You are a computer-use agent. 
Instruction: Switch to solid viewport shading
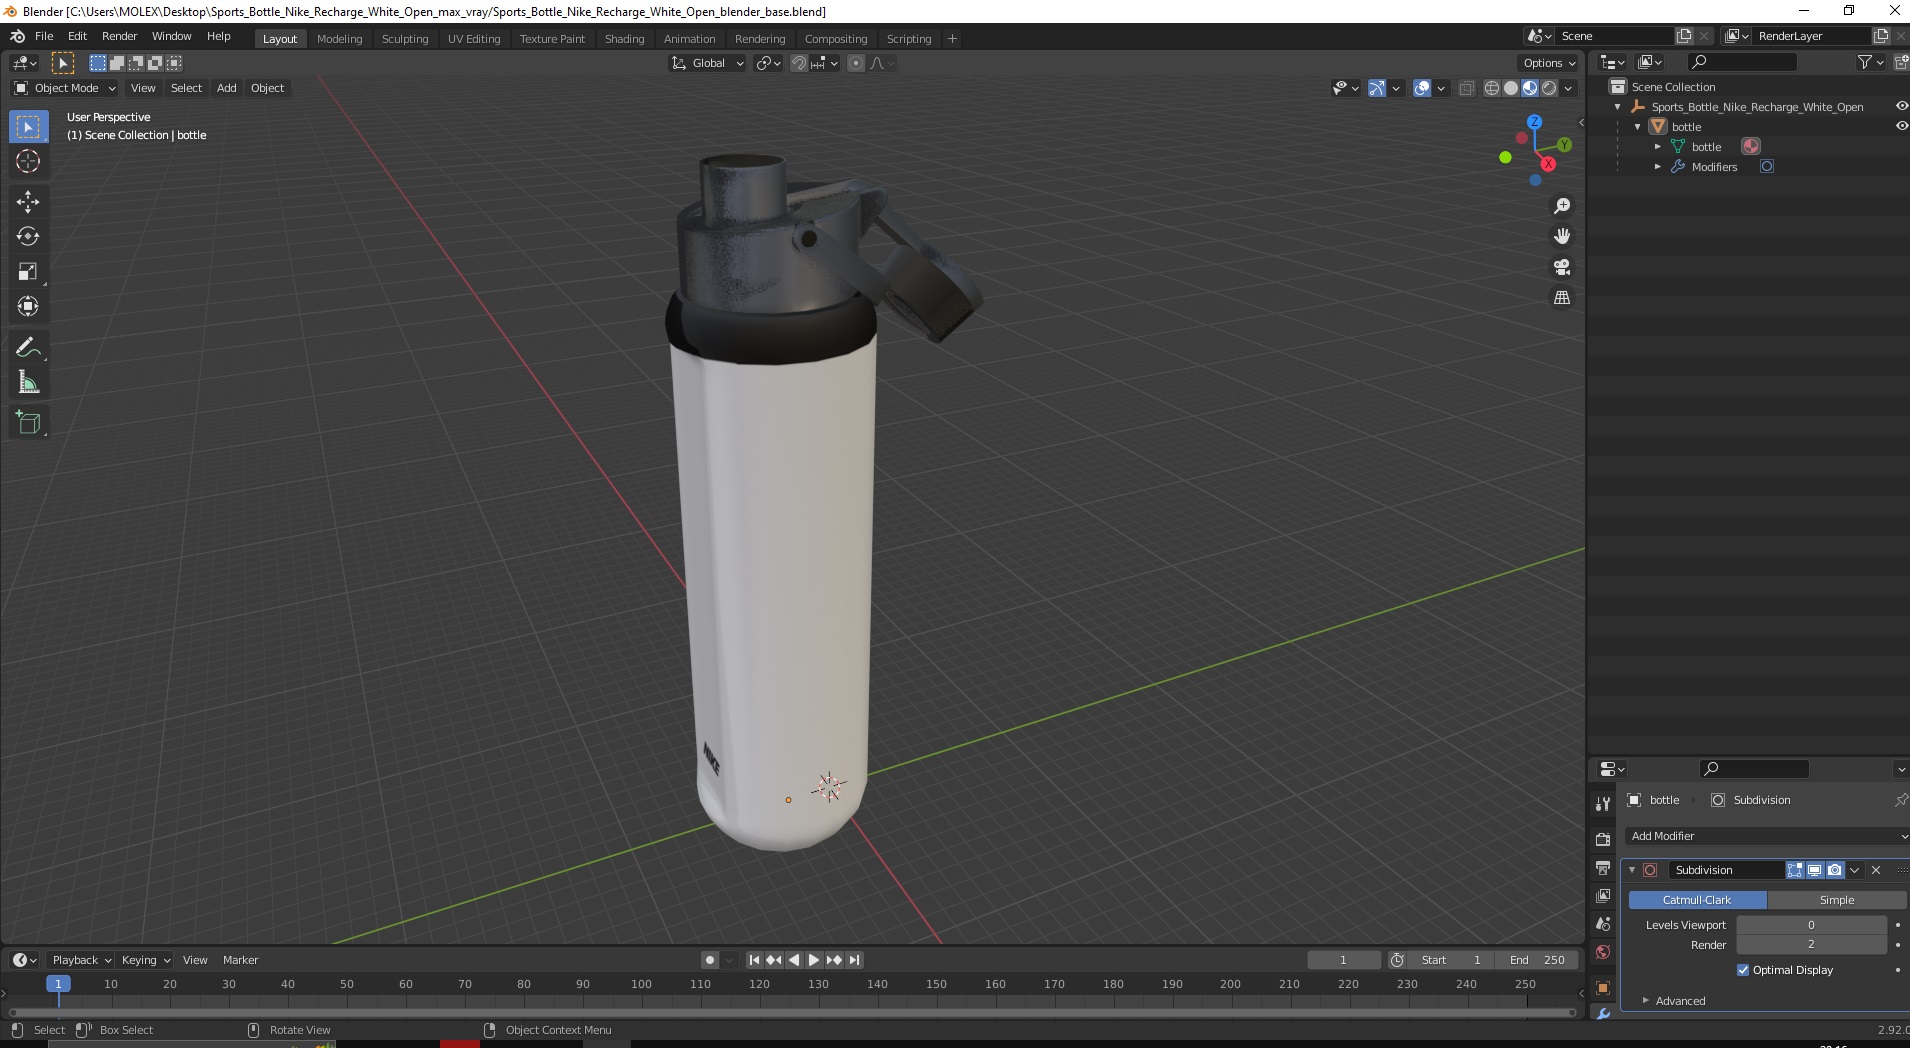click(x=1511, y=88)
